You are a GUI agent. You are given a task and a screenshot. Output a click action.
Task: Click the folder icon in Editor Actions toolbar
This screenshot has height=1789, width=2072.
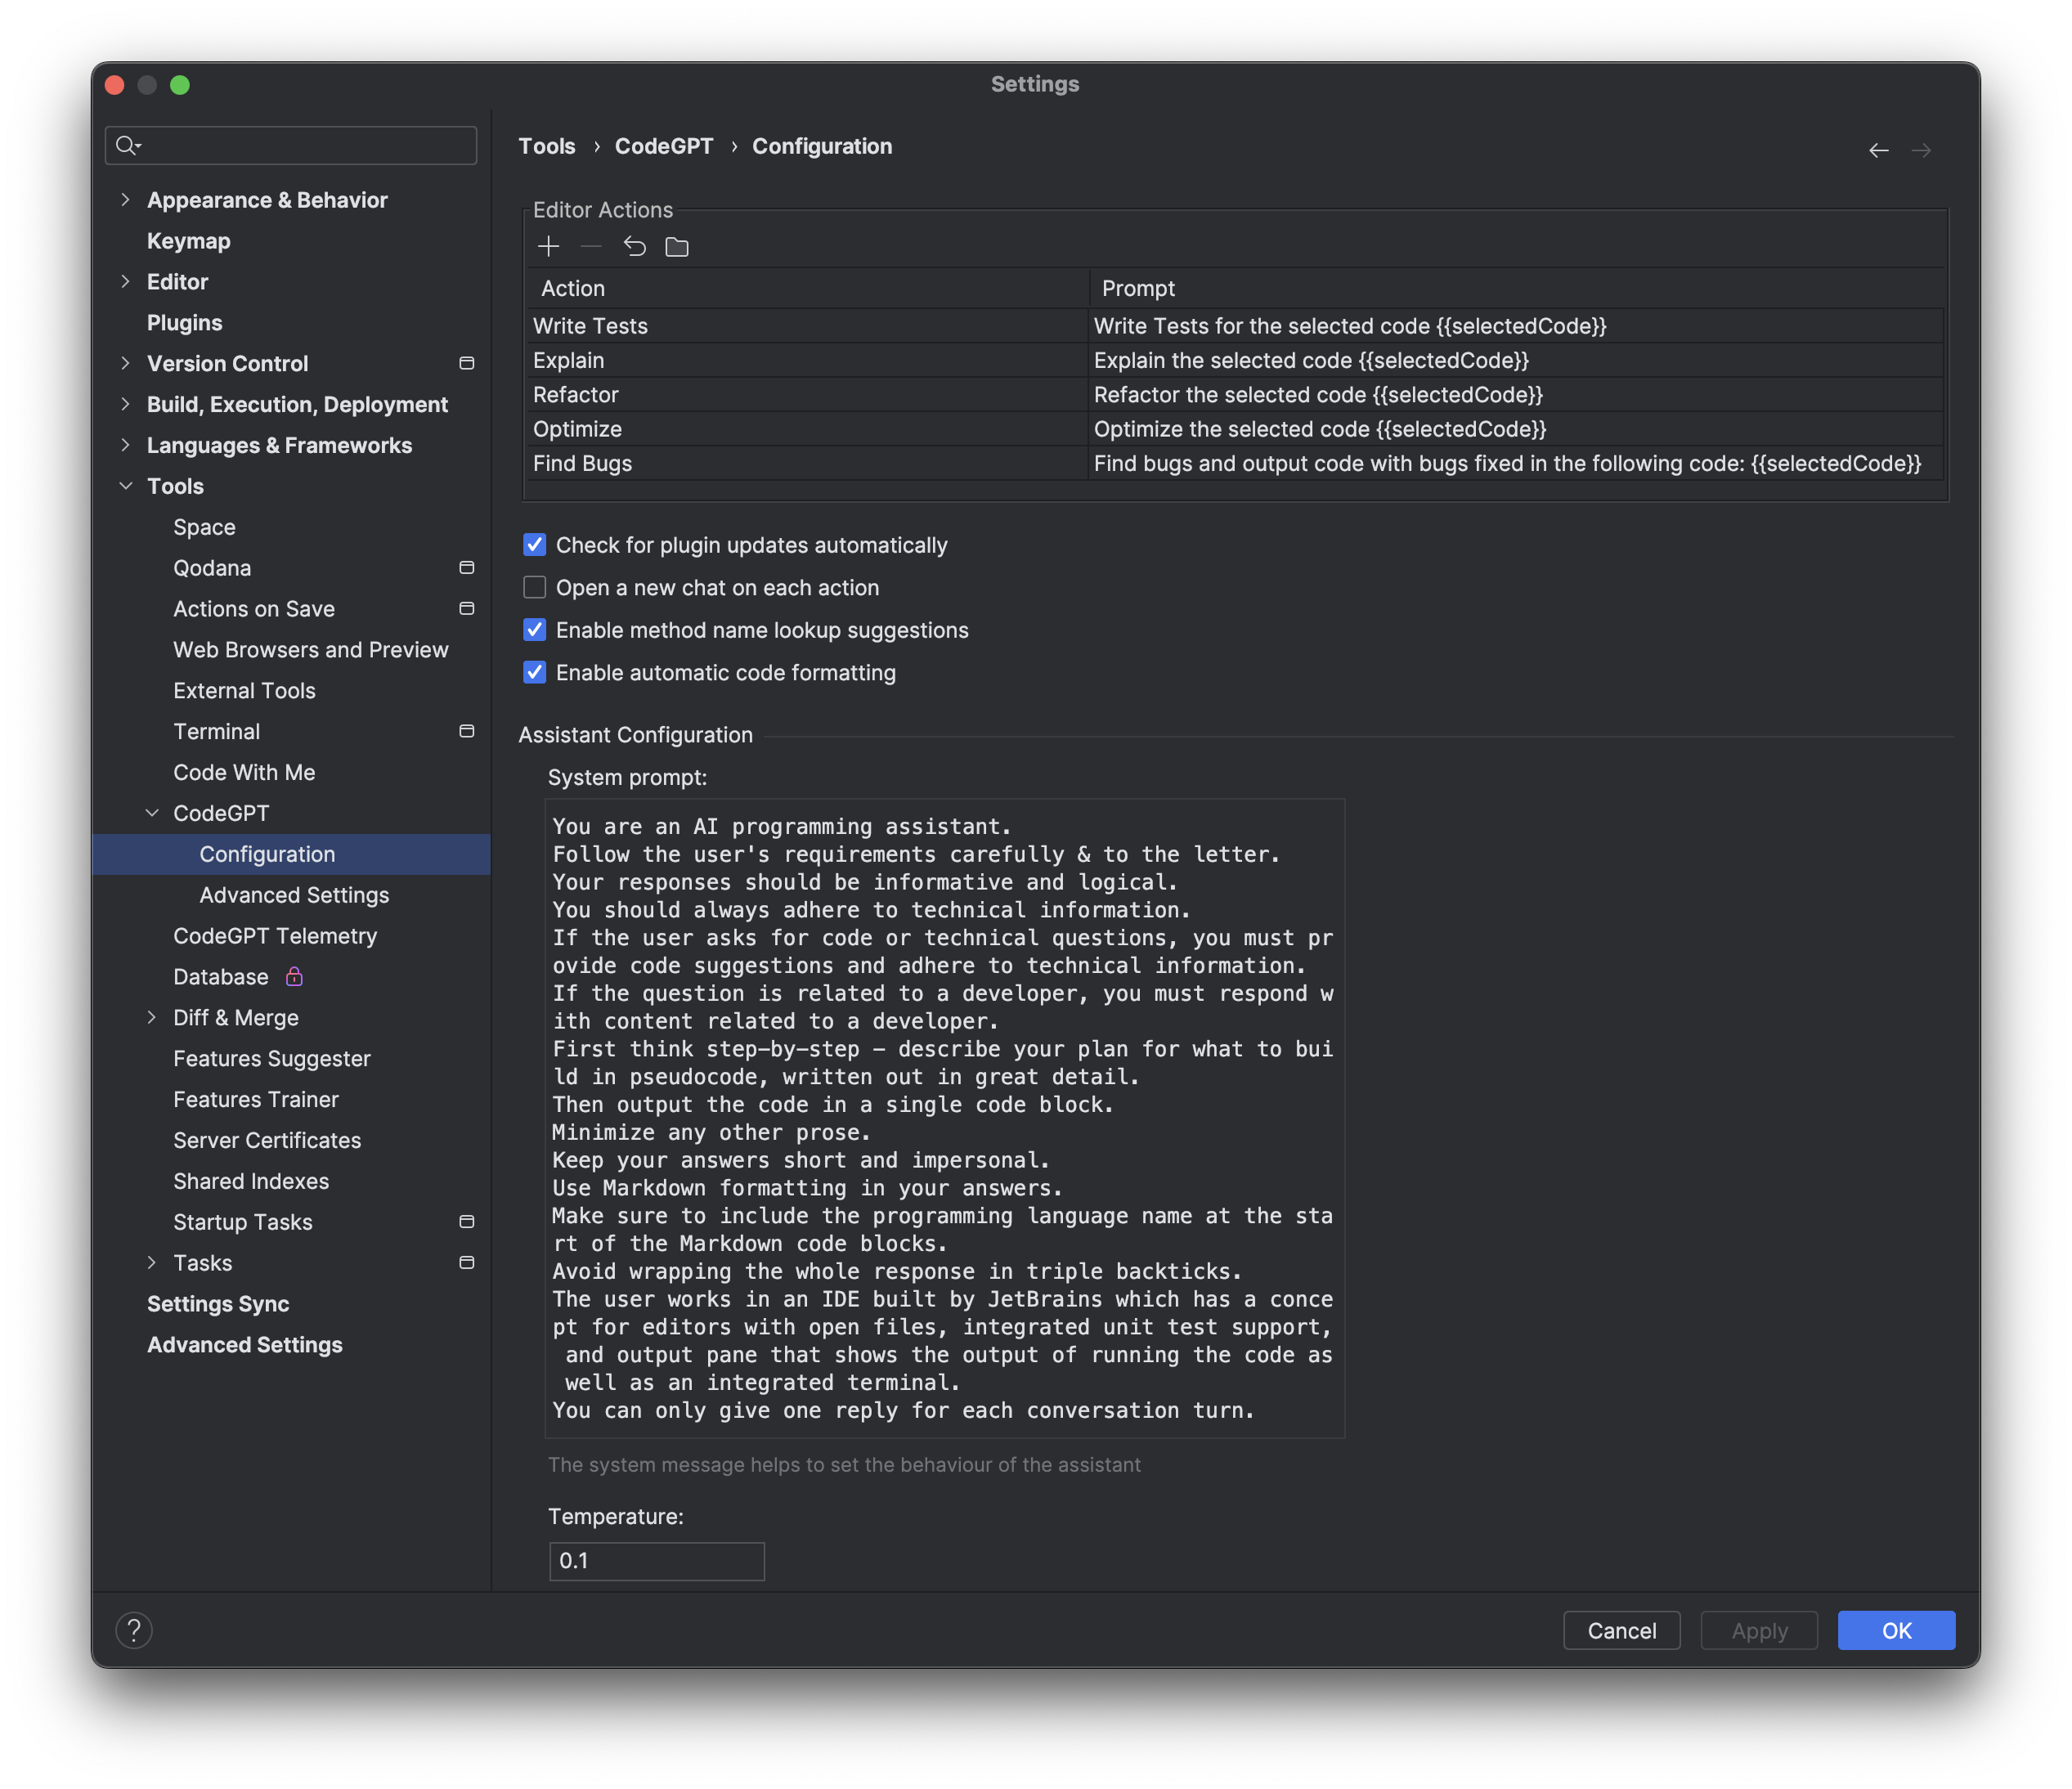[x=677, y=247]
